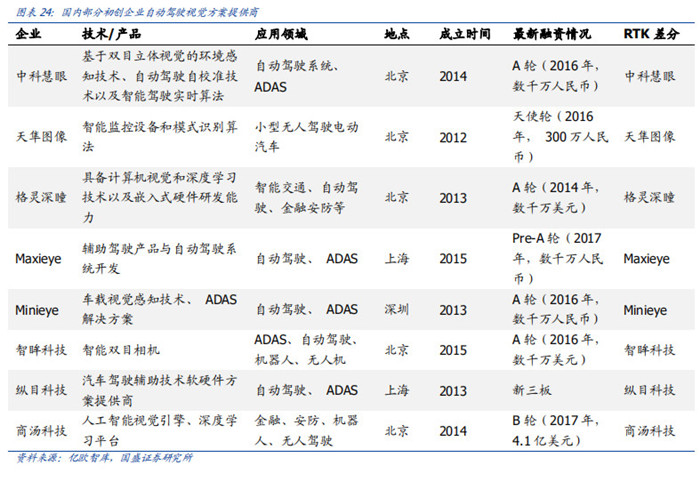
Task: Click the 新三板 financing cell
Action: [x=532, y=390]
